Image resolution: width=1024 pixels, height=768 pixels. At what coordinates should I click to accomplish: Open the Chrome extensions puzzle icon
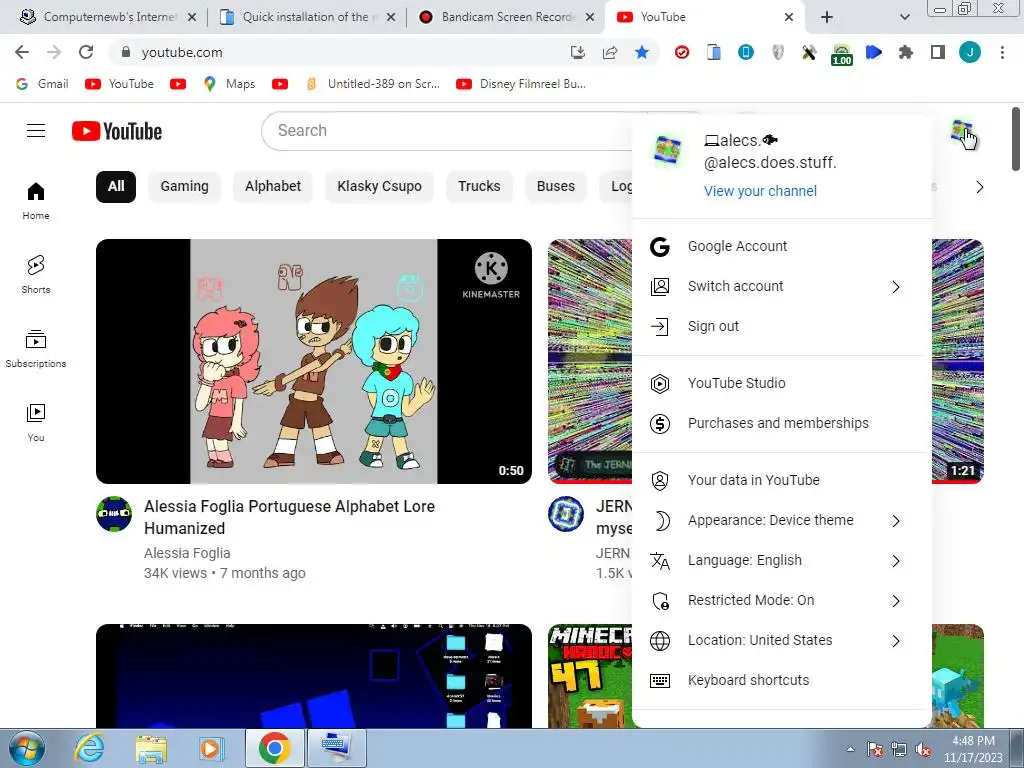905,52
